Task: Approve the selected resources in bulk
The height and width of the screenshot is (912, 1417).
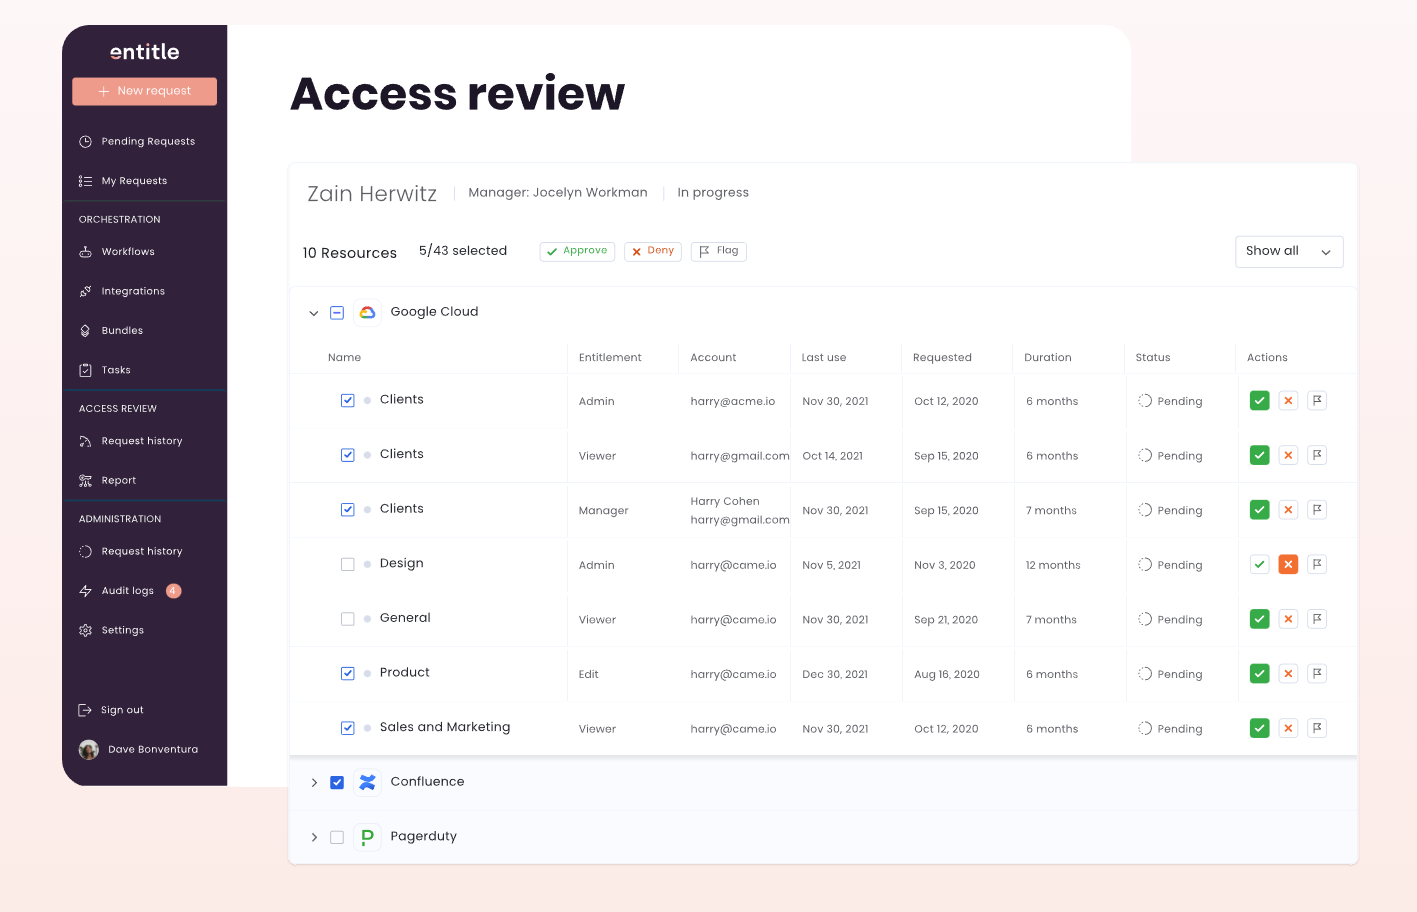Action: (577, 251)
